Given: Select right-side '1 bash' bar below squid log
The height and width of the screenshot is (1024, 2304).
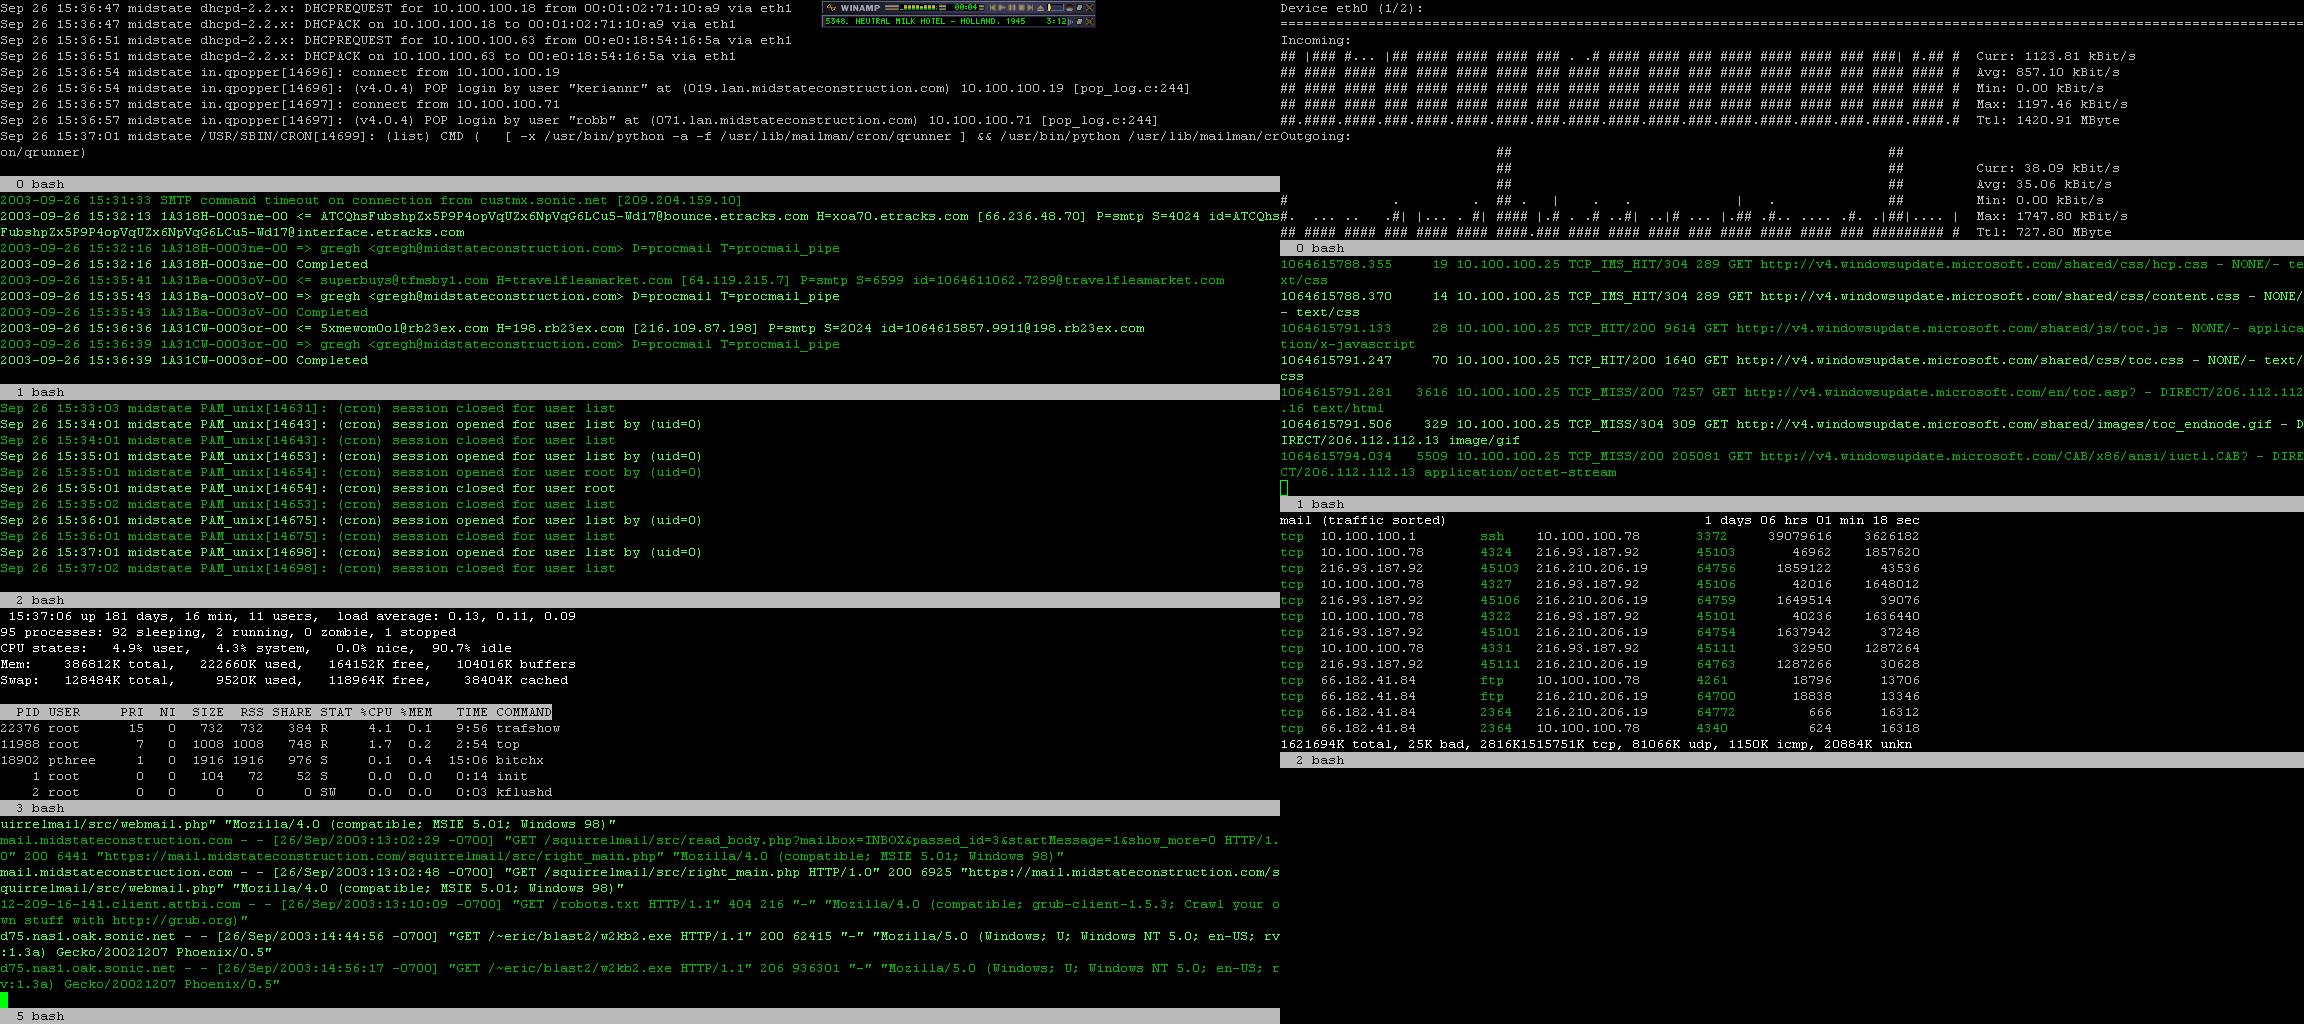Looking at the screenshot, I should [1792, 504].
